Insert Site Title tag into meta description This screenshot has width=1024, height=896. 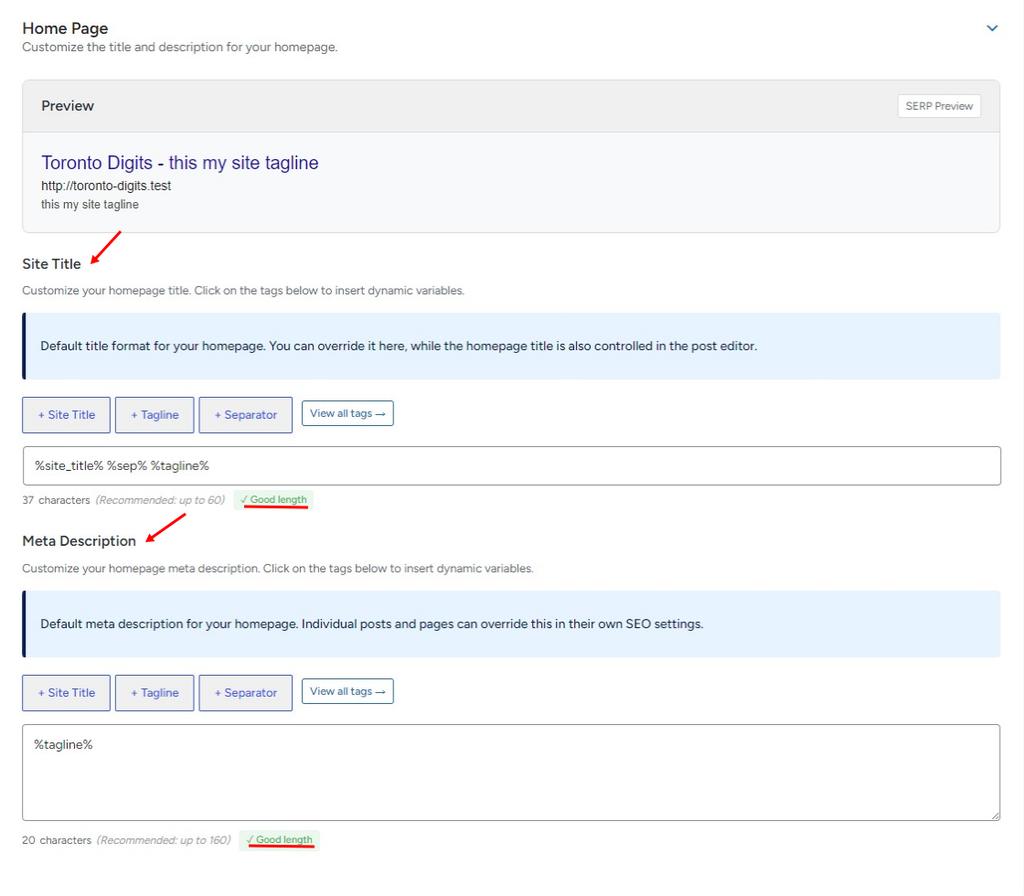click(x=66, y=693)
